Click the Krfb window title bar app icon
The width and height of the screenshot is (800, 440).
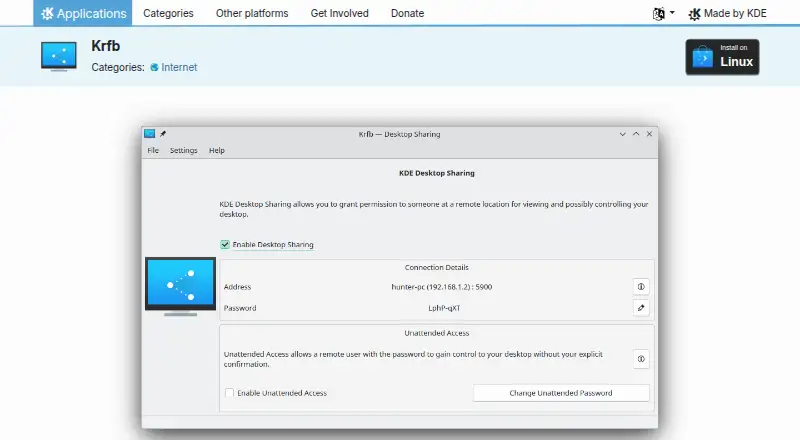tap(149, 134)
